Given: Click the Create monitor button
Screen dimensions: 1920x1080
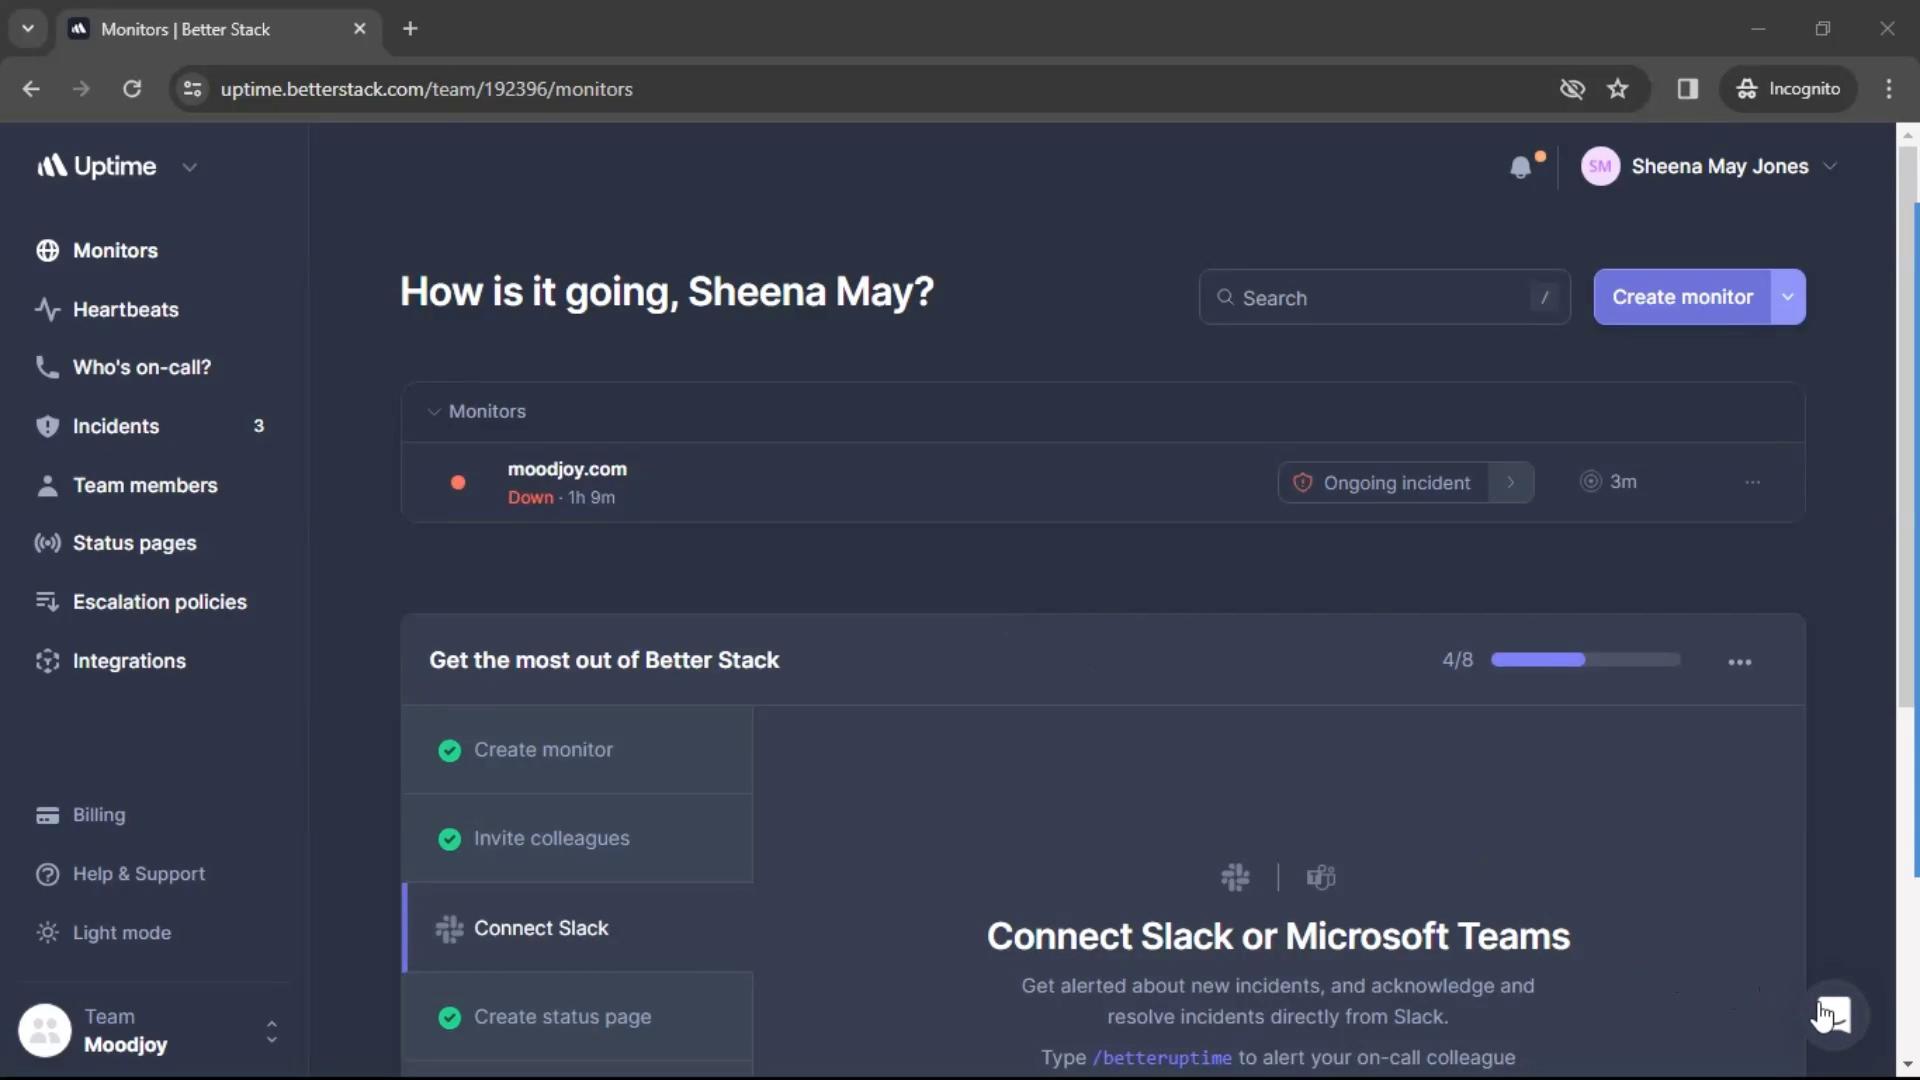Looking at the screenshot, I should pos(1683,295).
